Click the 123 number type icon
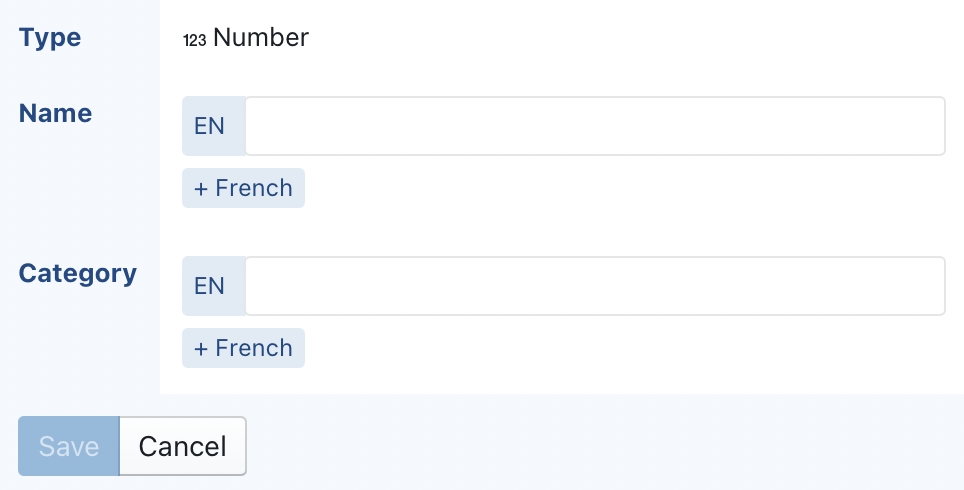This screenshot has width=964, height=490. pos(194,40)
